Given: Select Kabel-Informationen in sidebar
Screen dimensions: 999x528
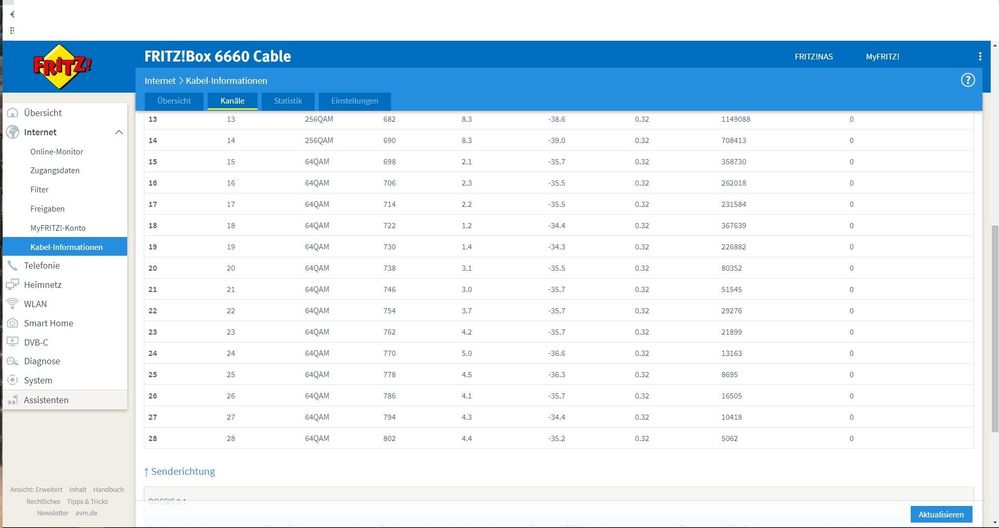Looking at the screenshot, I should tap(65, 246).
